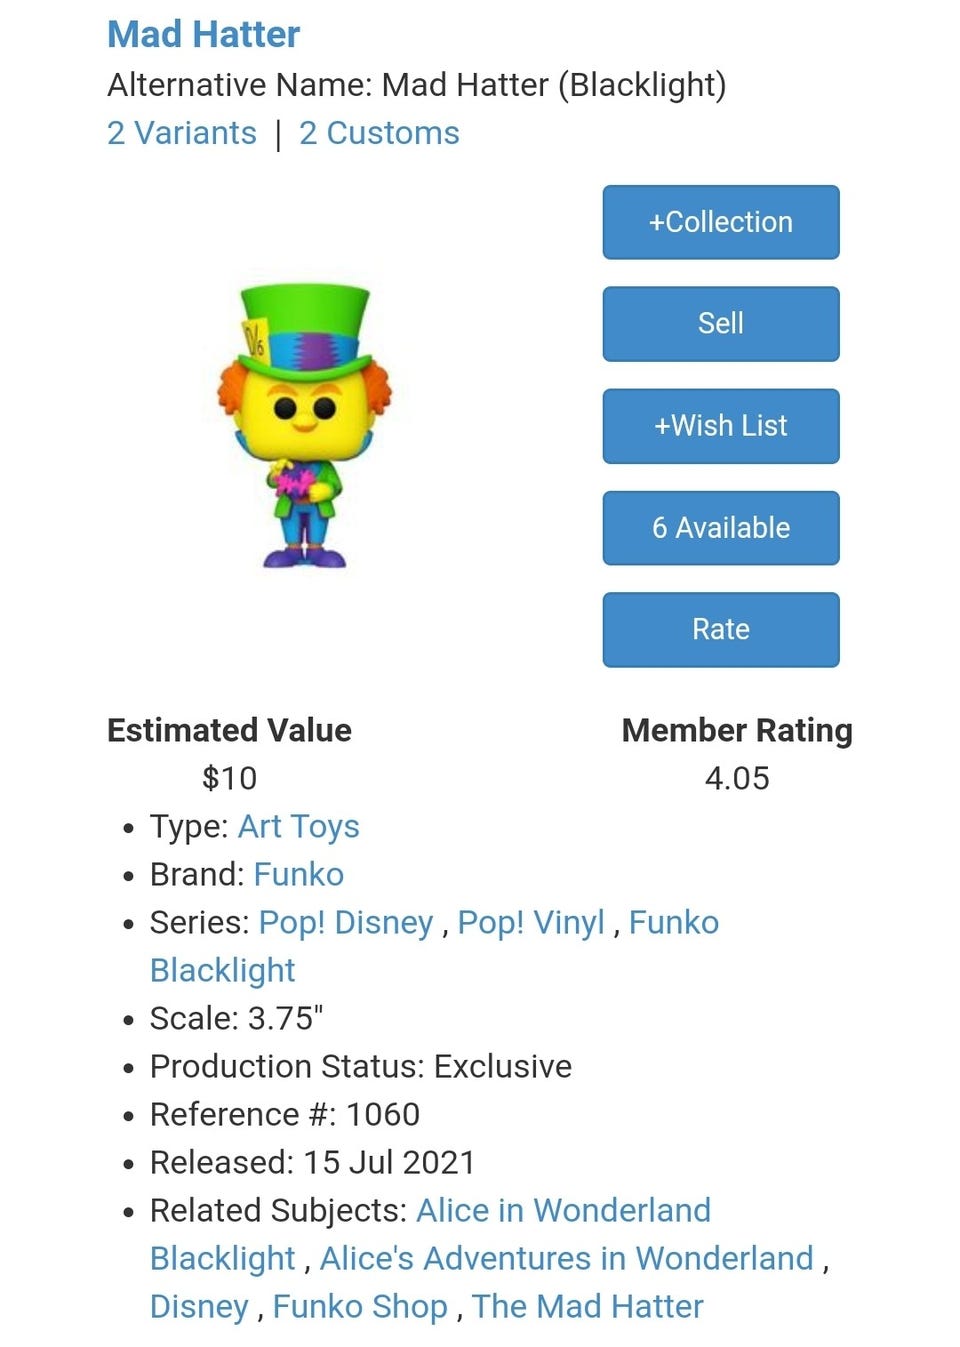The width and height of the screenshot is (960, 1347).
Task: Open the Mad Hatter figure thumbnail
Action: [x=305, y=427]
